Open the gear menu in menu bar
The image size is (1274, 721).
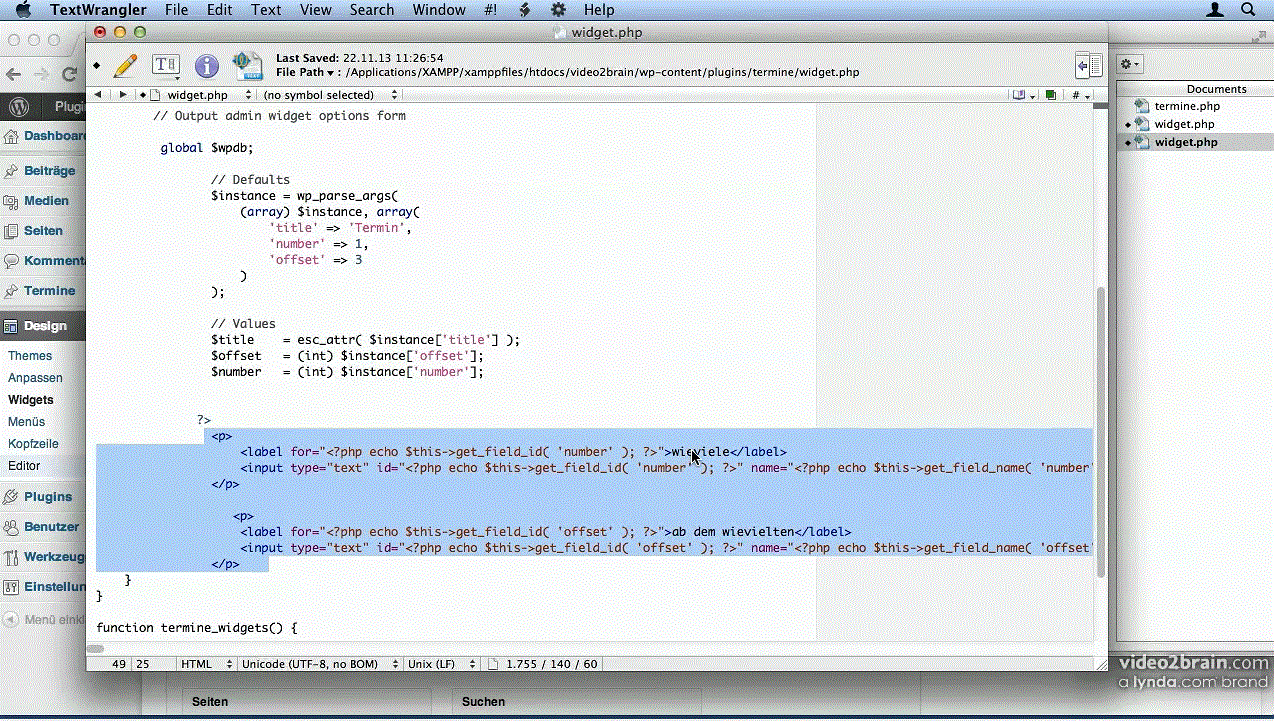[x=558, y=10]
